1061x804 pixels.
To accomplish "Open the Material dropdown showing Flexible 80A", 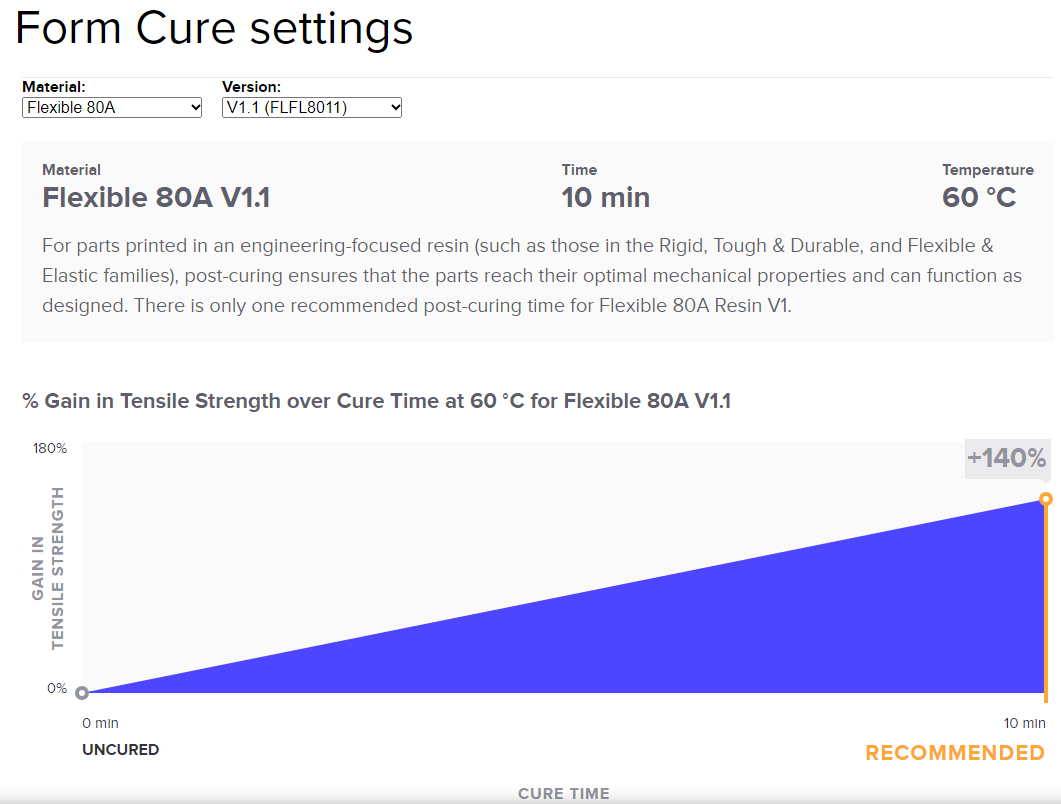I will tap(112, 108).
